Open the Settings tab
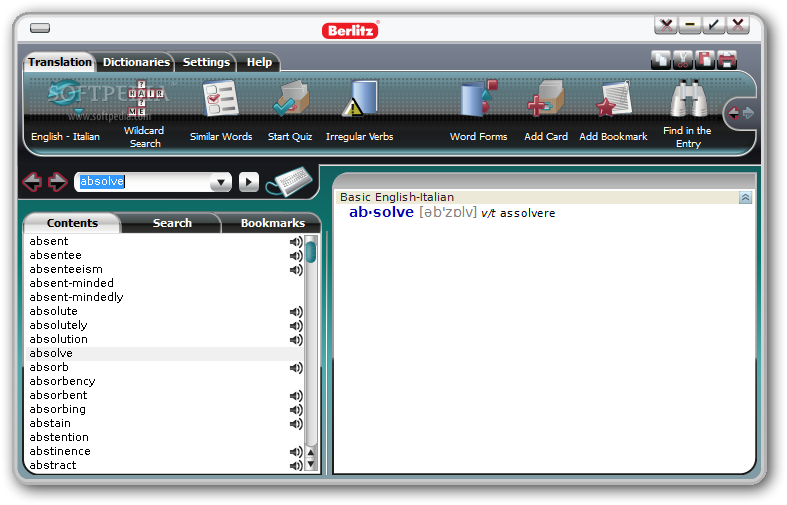This screenshot has width=787, height=505. tap(206, 62)
